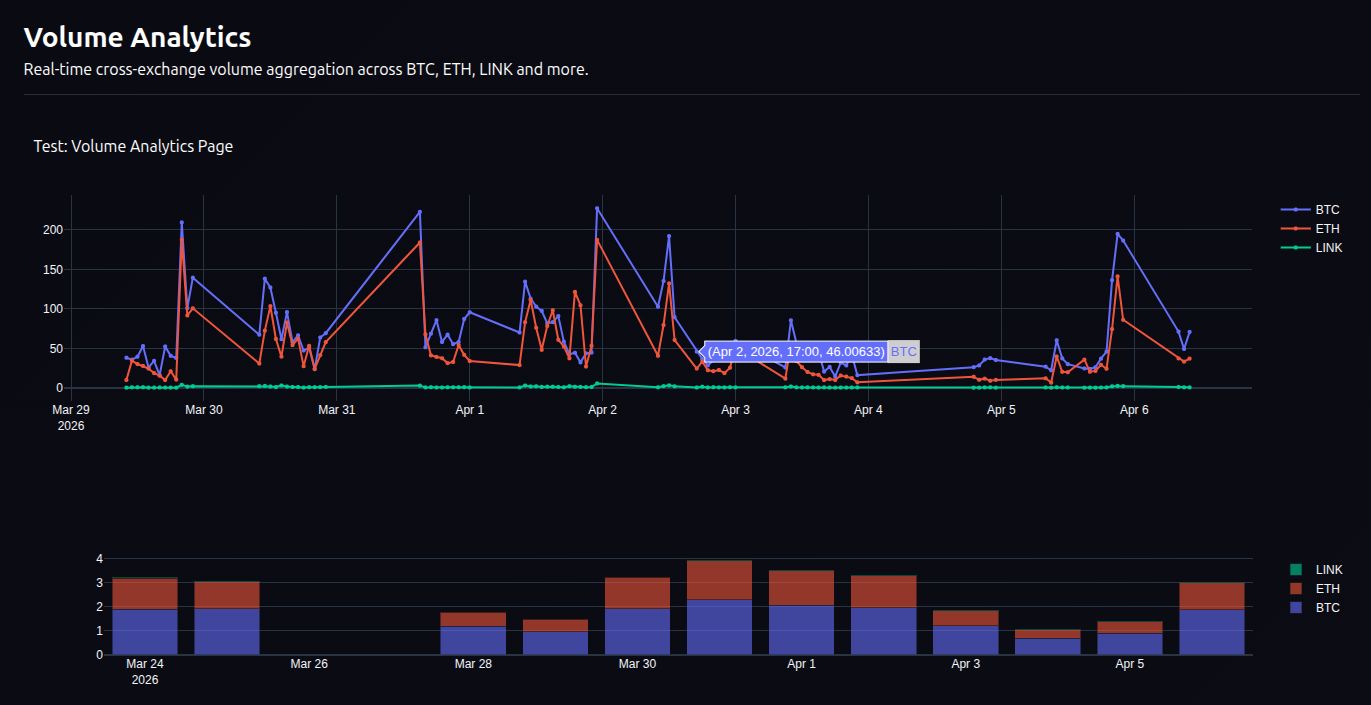Click the BTC legend marker on bar chart
Image resolution: width=1371 pixels, height=705 pixels.
coord(1296,607)
